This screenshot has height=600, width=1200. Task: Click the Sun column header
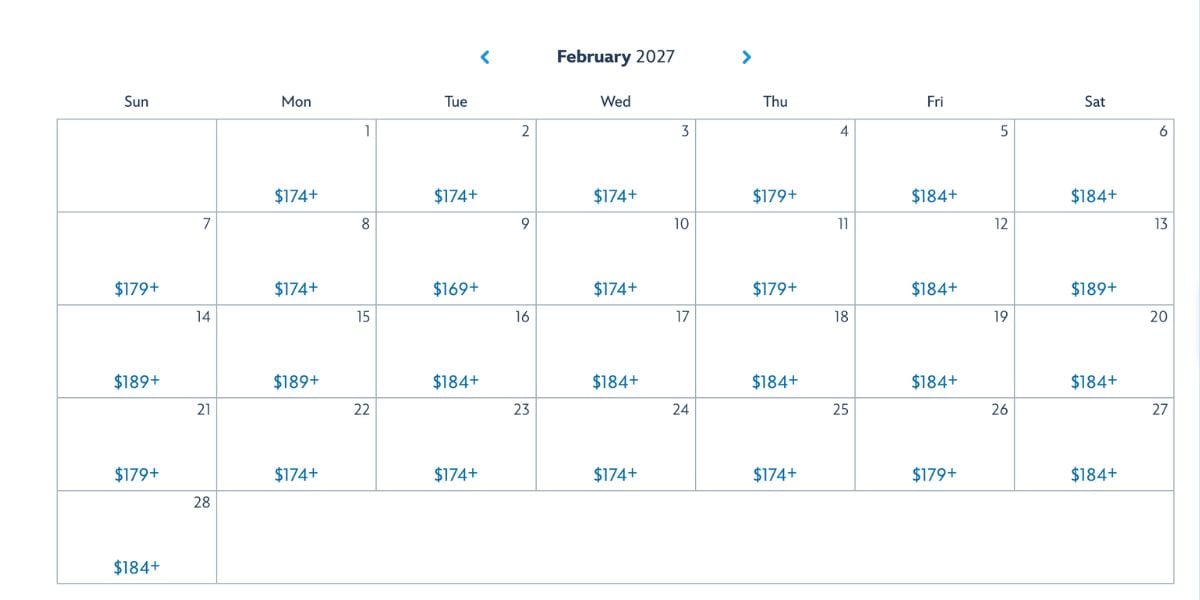point(136,101)
